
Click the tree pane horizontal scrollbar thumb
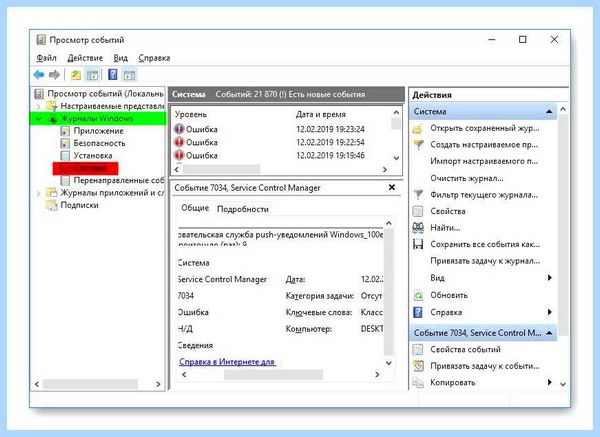[x=90, y=384]
